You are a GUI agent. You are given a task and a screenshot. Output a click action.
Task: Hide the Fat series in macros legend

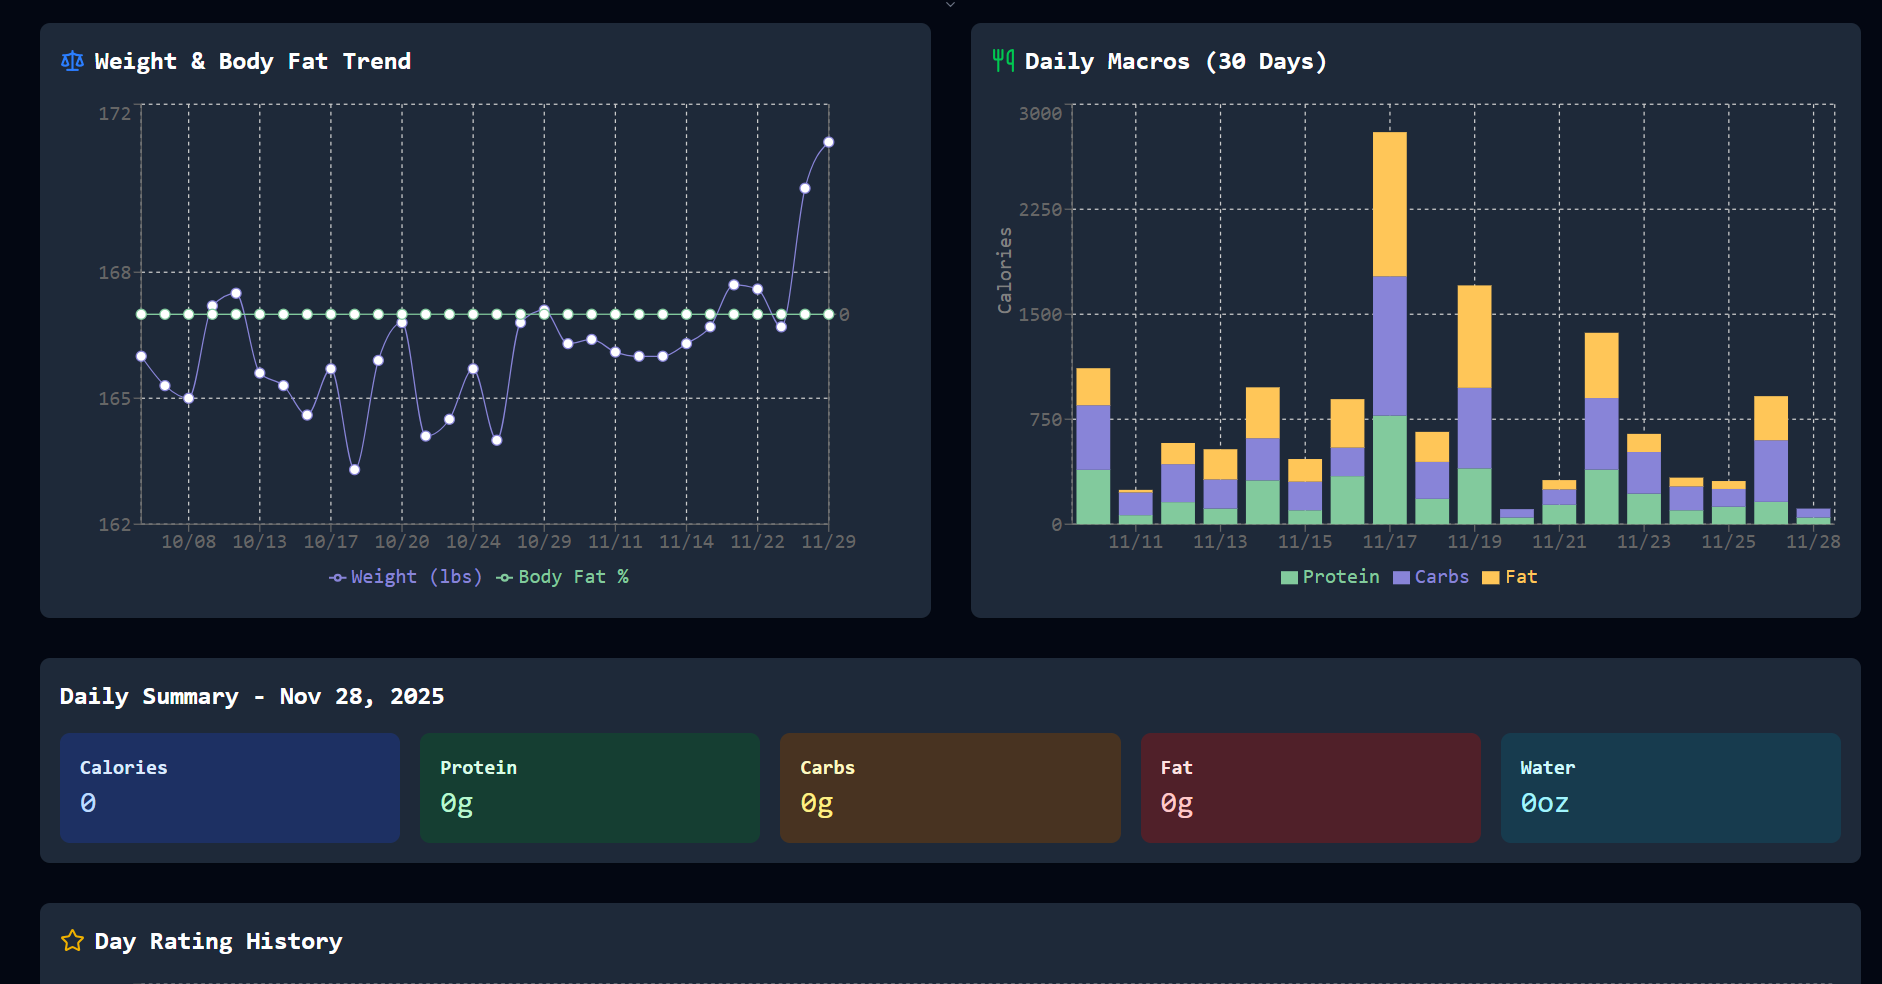point(1510,577)
